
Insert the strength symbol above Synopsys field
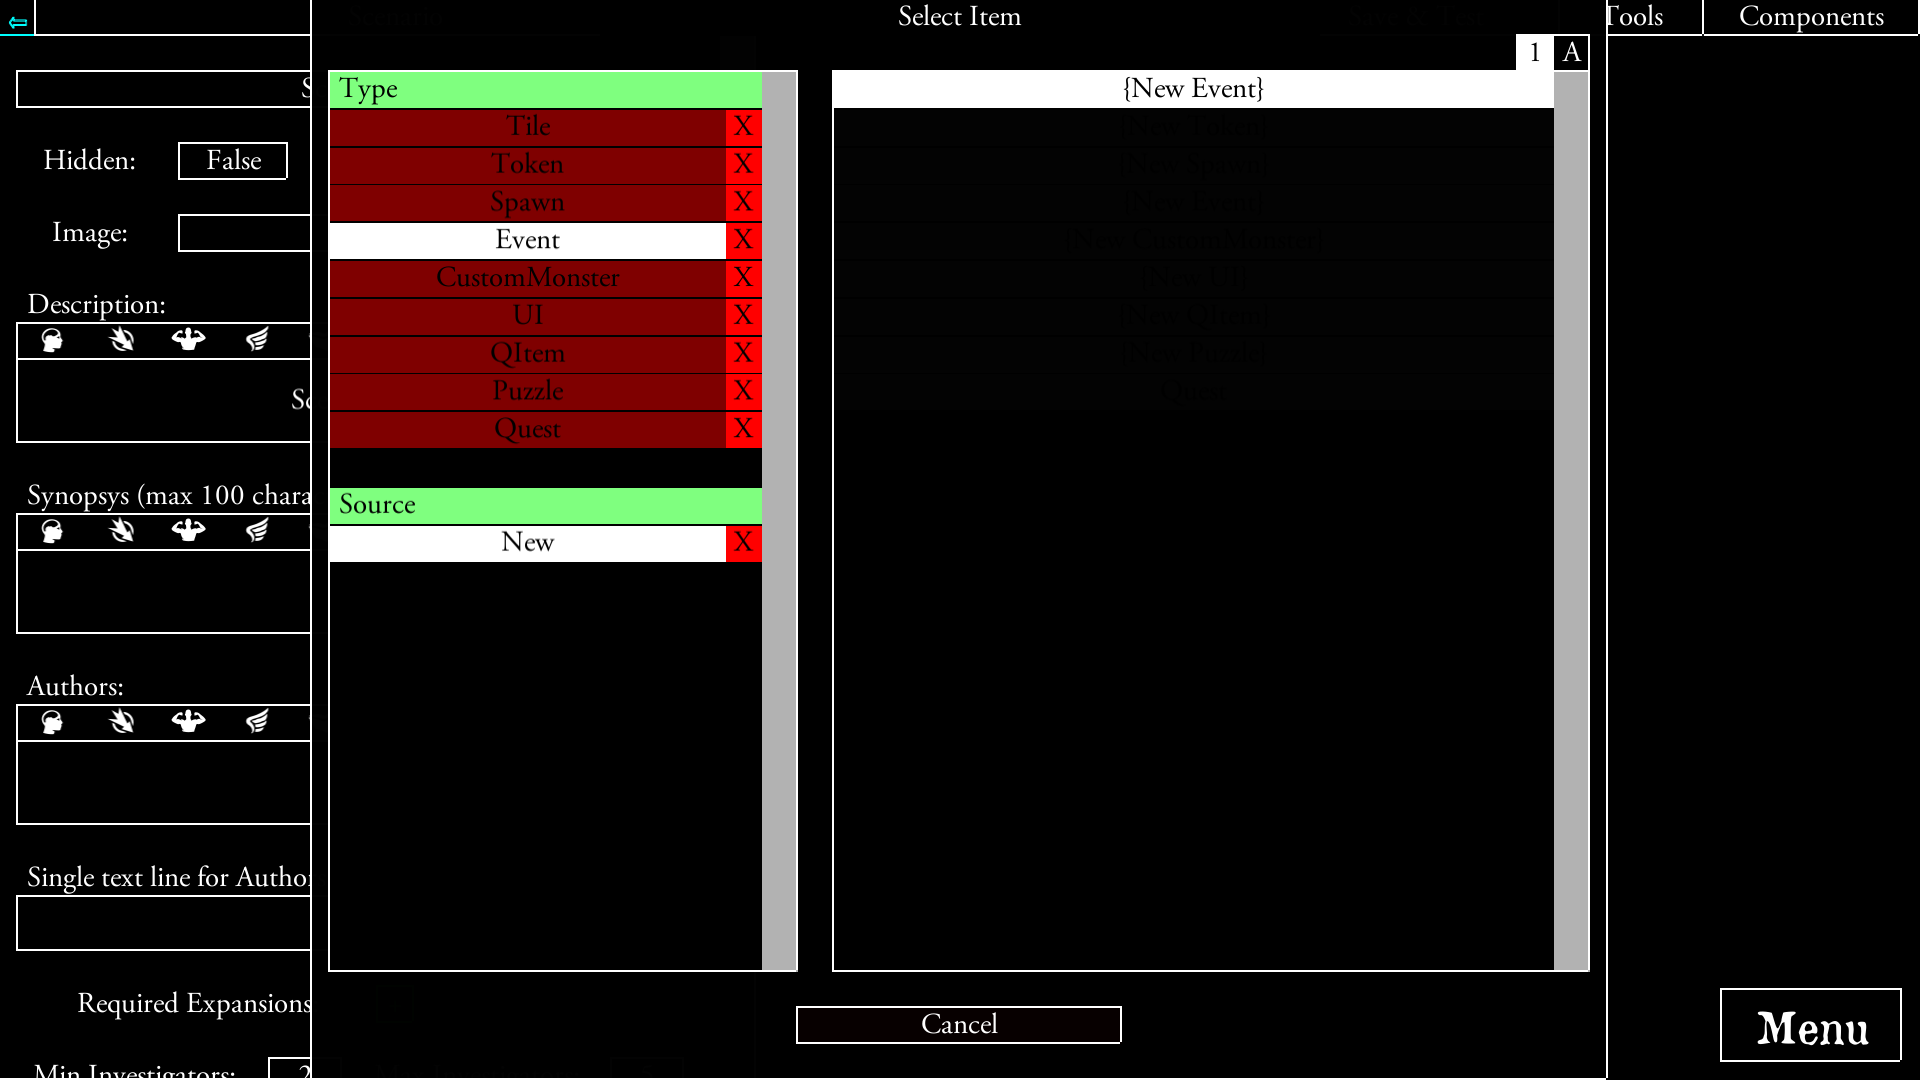tap(189, 532)
